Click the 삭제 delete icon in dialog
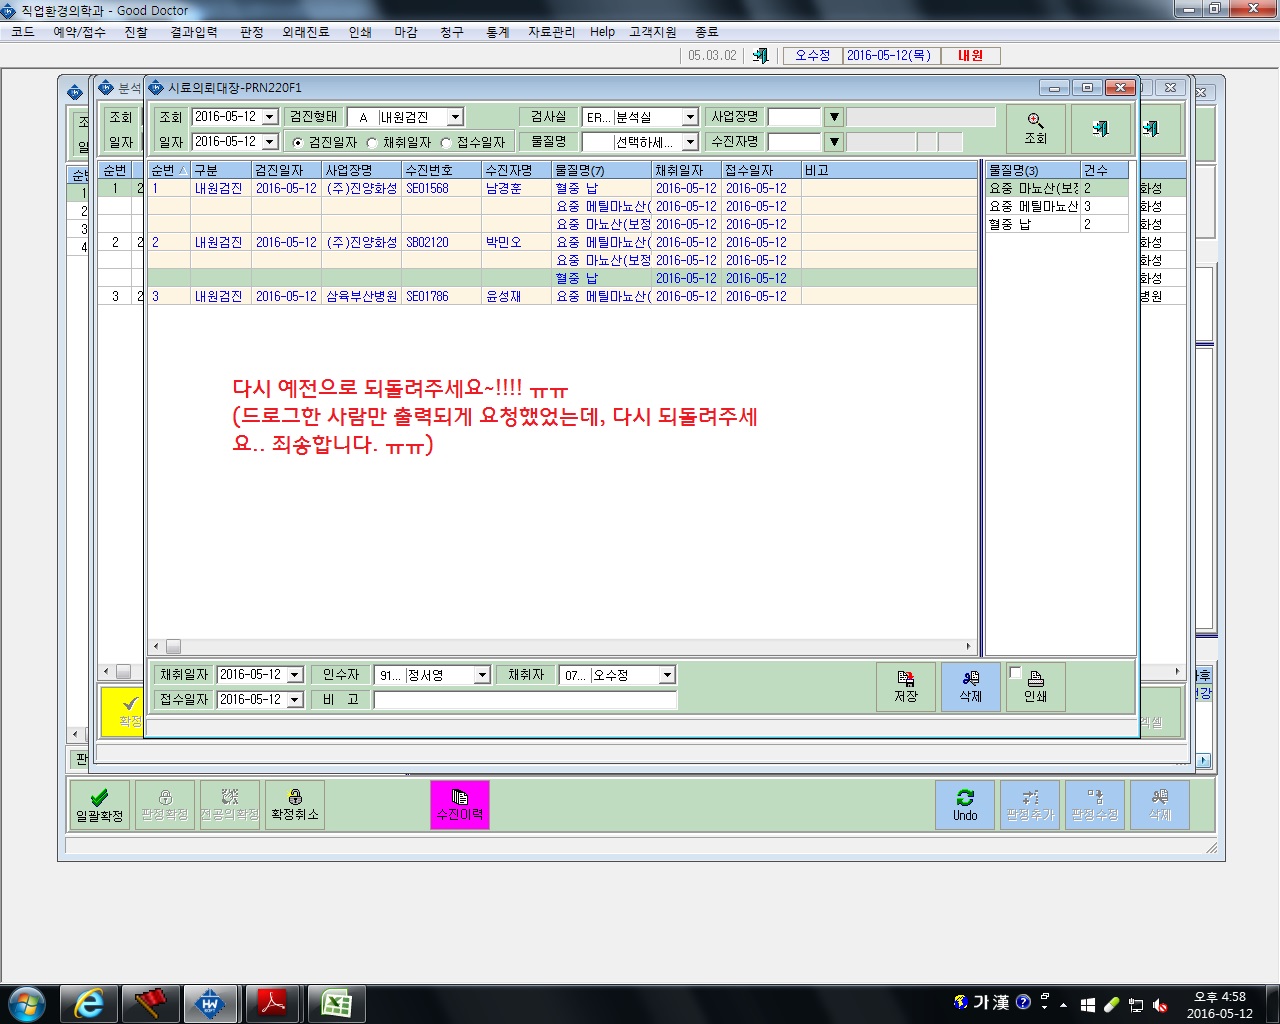The height and width of the screenshot is (1024, 1280). (970, 686)
